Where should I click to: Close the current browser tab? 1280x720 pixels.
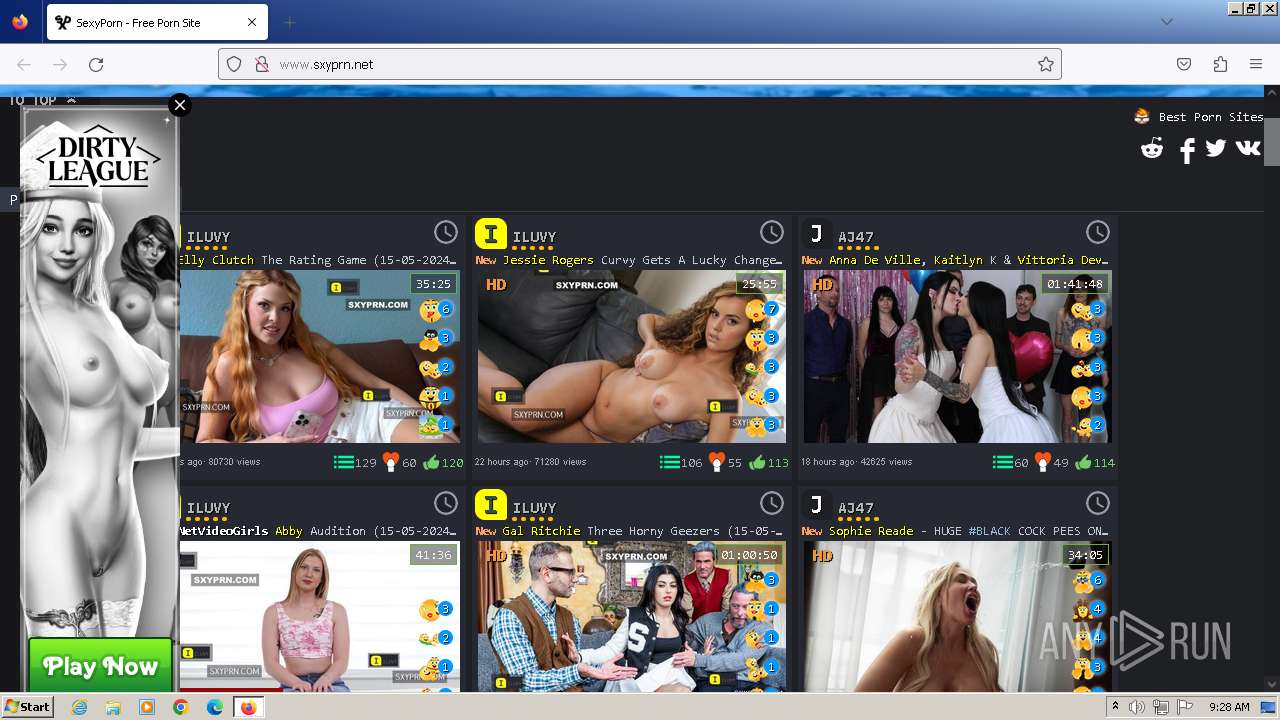tap(252, 22)
